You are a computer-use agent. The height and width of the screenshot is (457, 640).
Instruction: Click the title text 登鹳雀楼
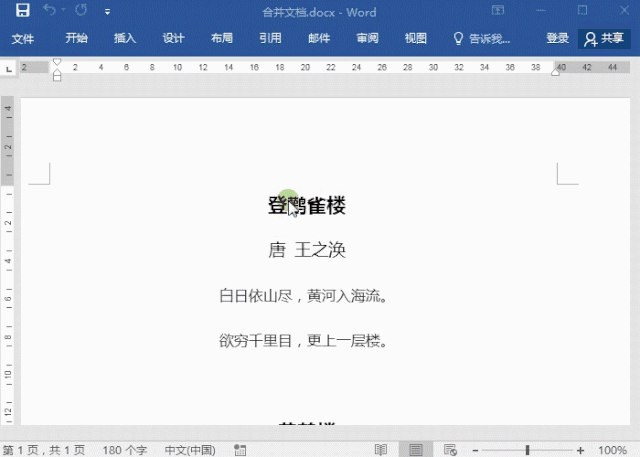[x=307, y=205]
